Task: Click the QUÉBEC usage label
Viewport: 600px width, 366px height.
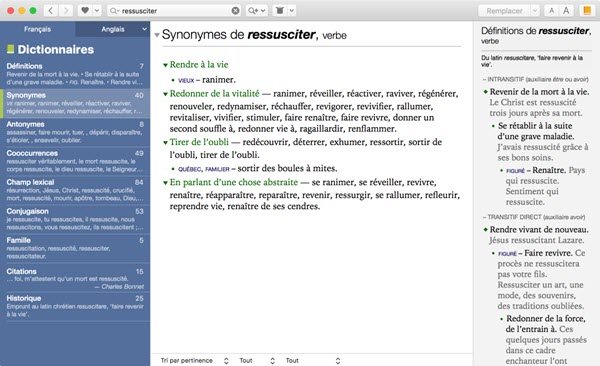Action: [190, 169]
